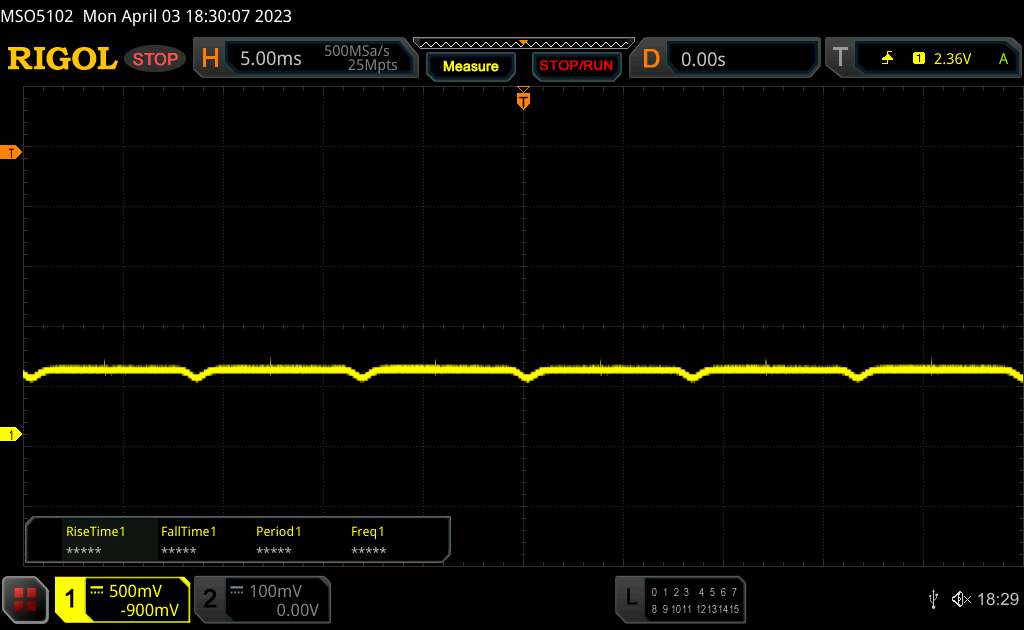The height and width of the screenshot is (630, 1024).
Task: Click the yellow channel 1 ground marker
Action: (x=10, y=434)
